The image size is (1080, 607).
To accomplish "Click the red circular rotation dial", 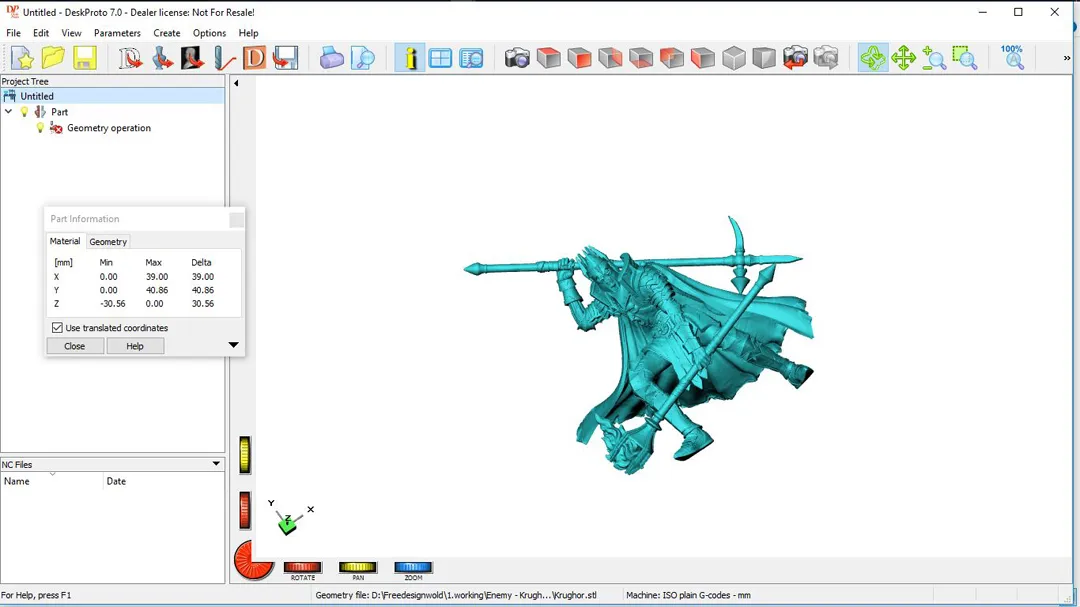I will [253, 559].
